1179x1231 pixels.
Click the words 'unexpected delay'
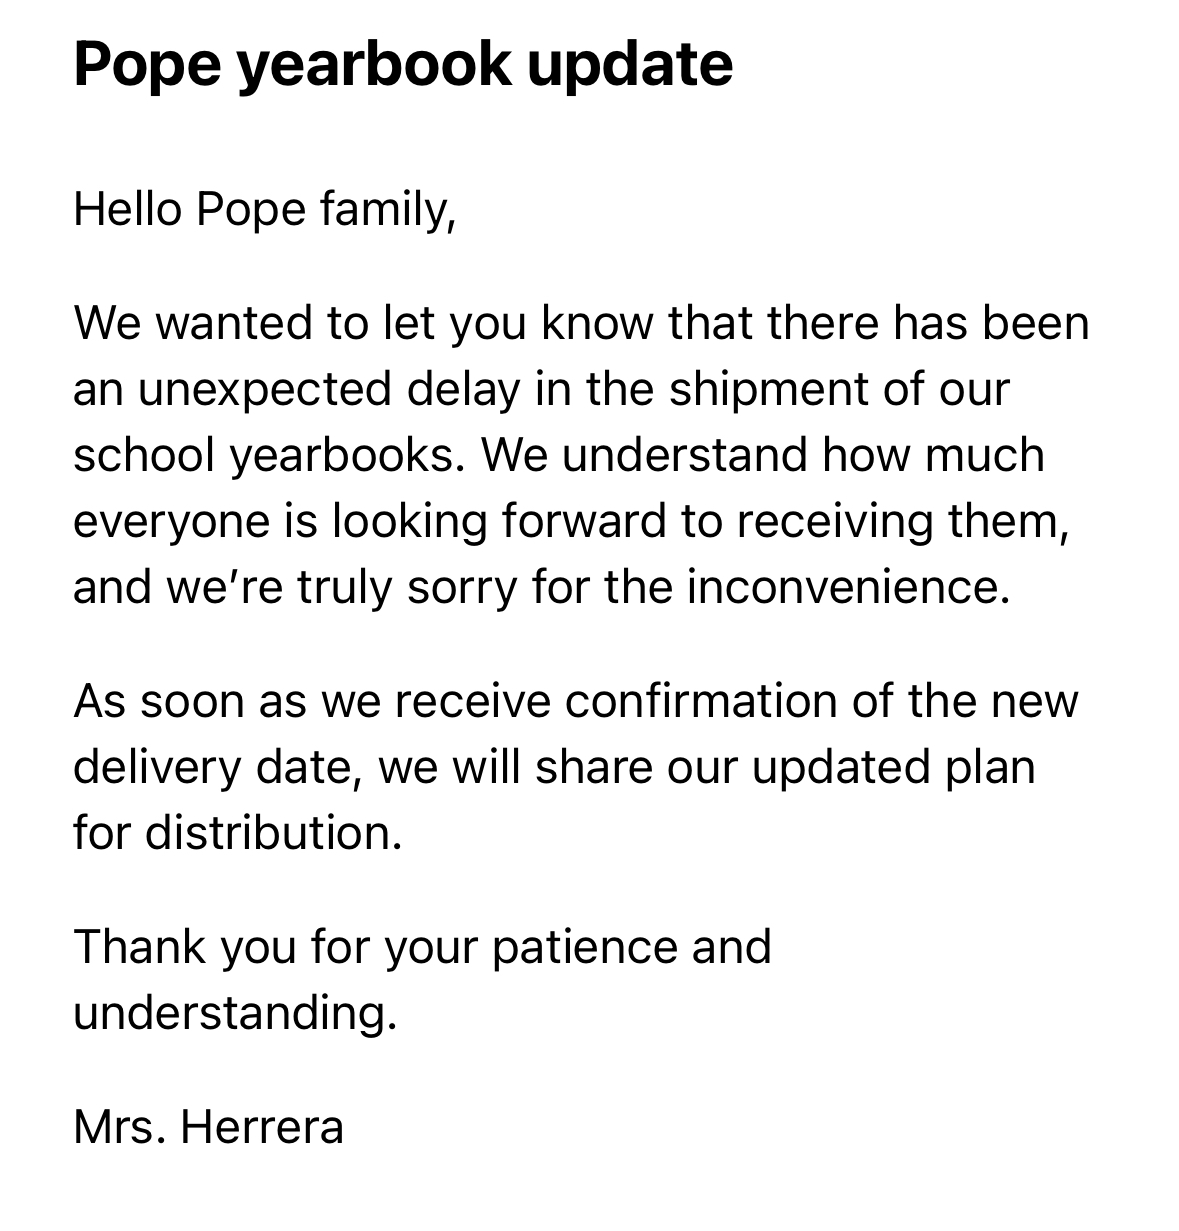330,390
